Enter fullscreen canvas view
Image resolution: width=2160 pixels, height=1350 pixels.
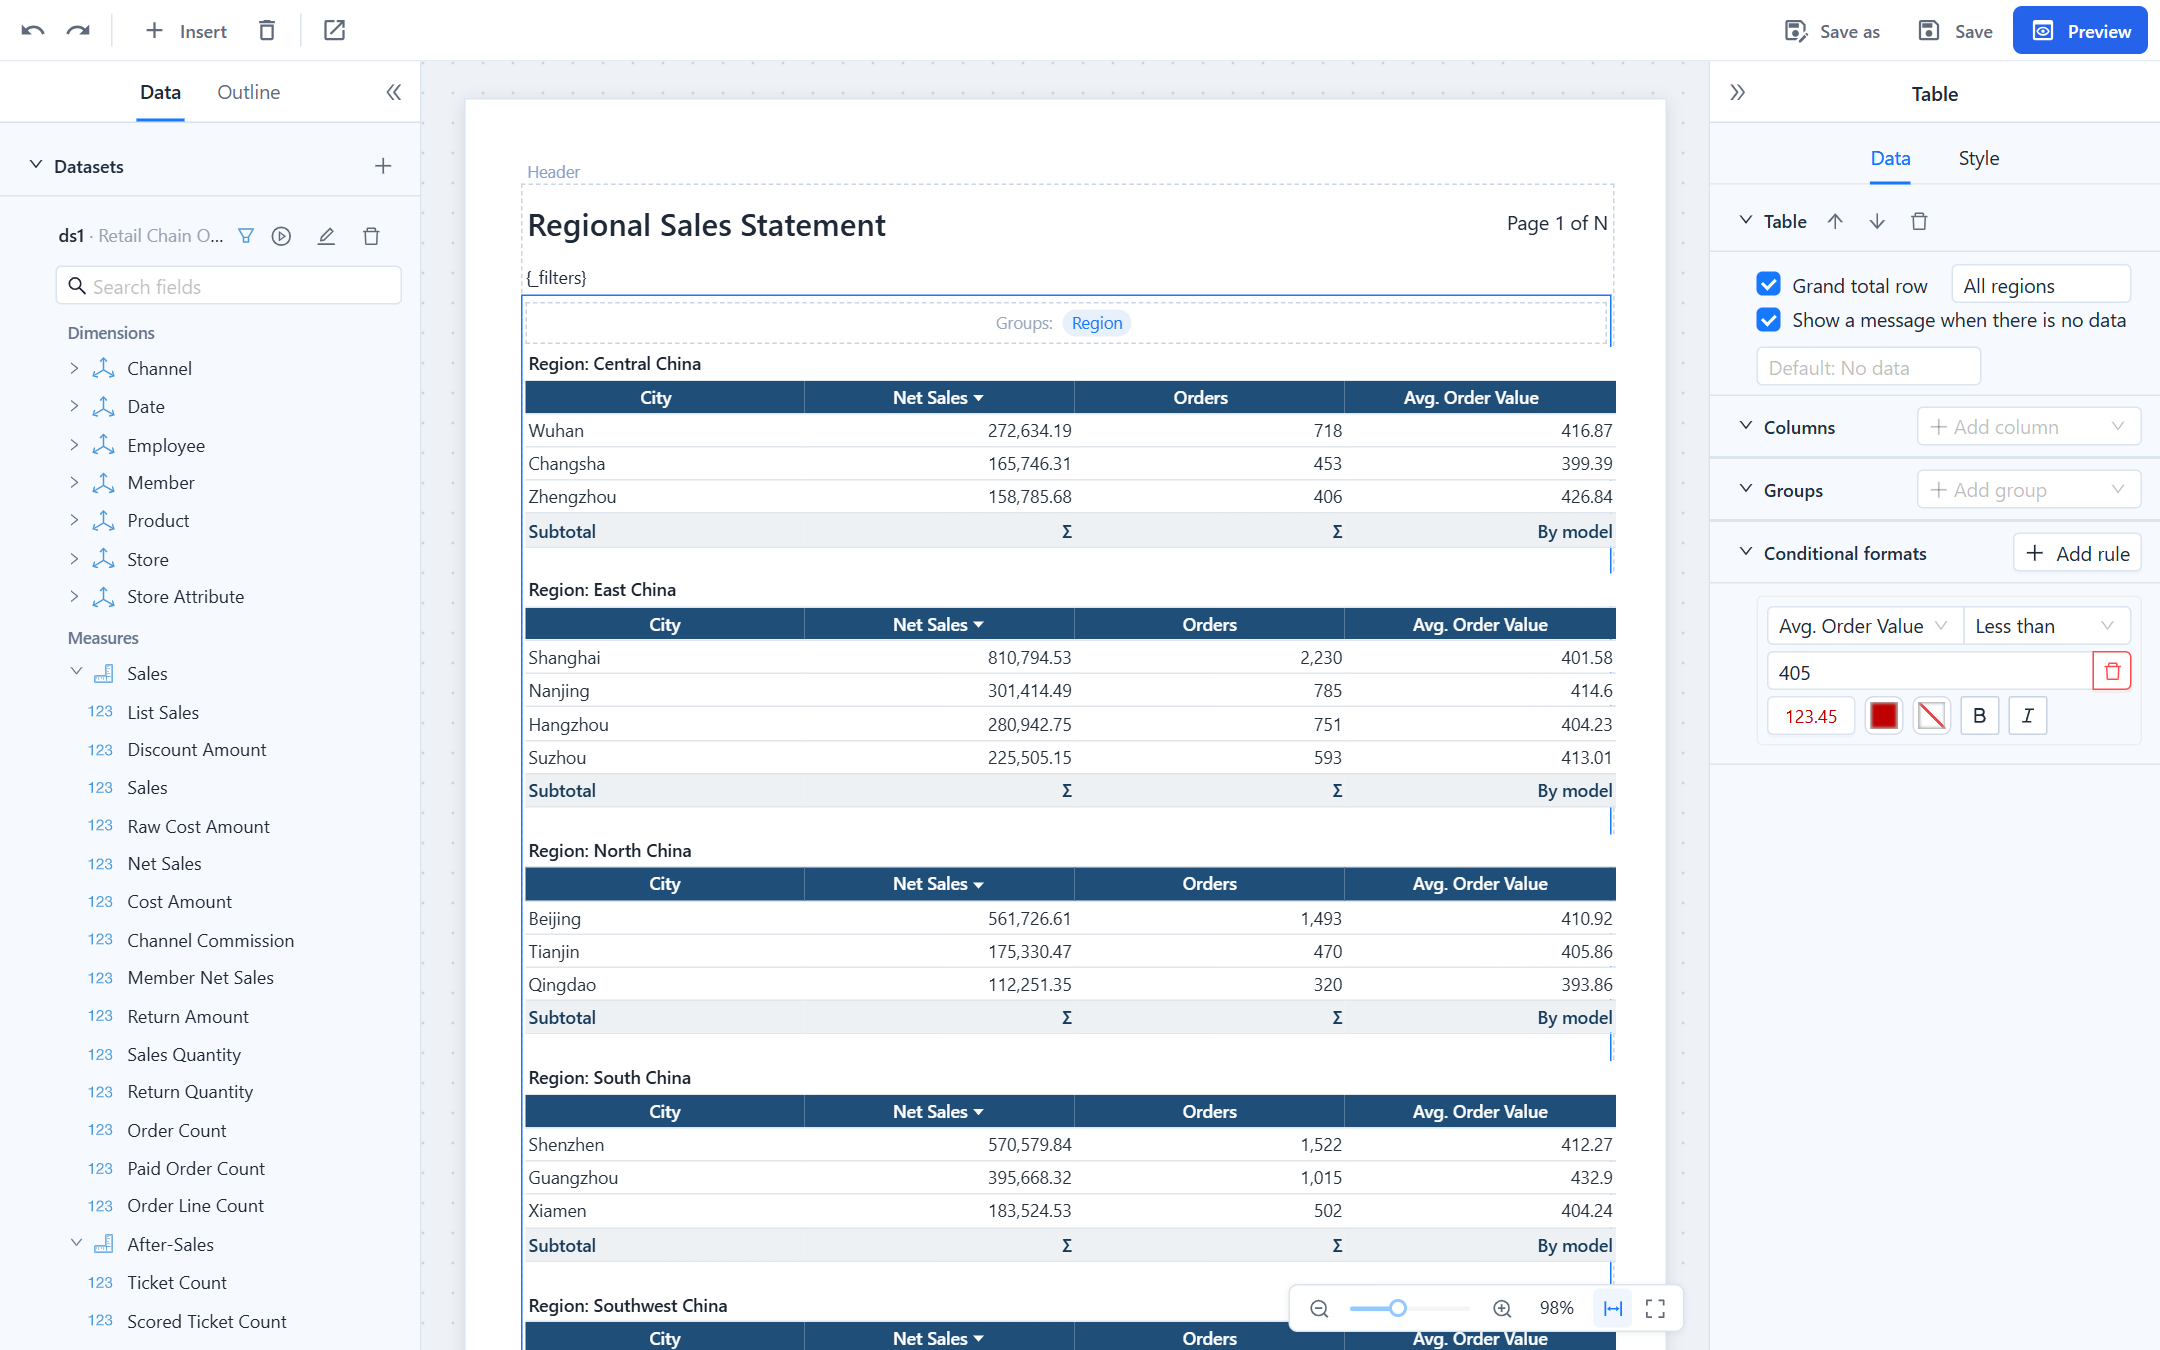pyautogui.click(x=1656, y=1308)
